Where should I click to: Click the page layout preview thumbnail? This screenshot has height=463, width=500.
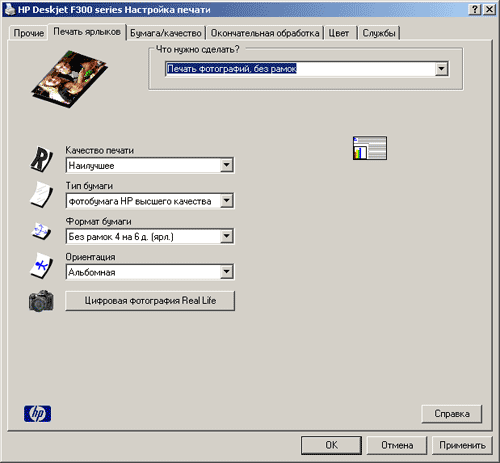click(370, 148)
